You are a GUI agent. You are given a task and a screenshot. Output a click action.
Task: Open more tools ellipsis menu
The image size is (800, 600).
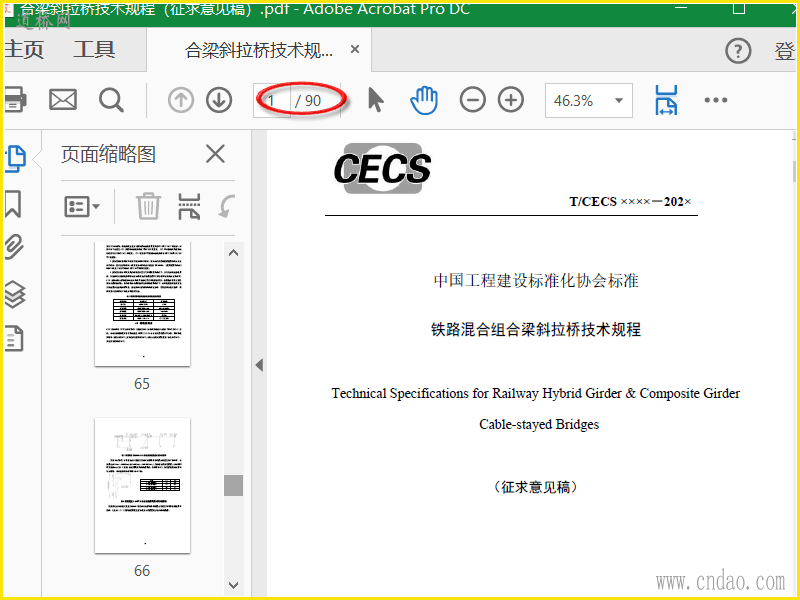(716, 100)
